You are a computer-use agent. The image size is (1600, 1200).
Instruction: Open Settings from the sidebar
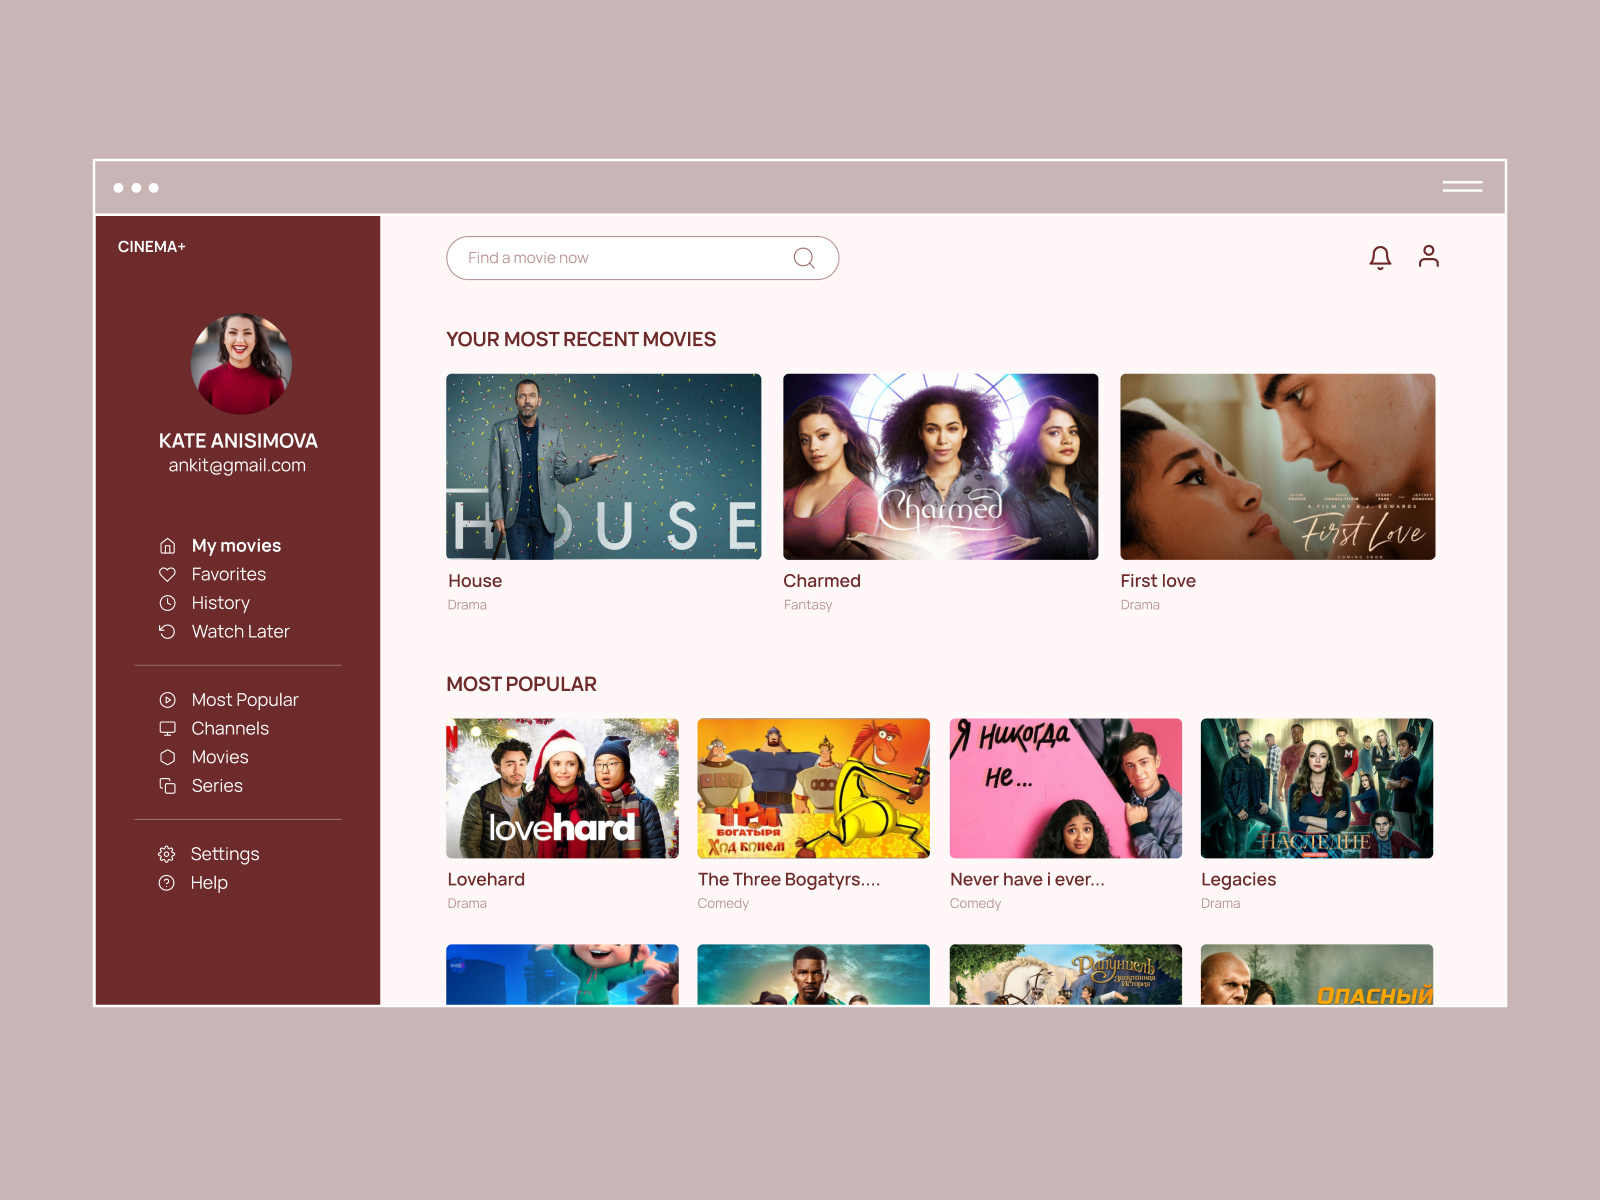tap(225, 854)
